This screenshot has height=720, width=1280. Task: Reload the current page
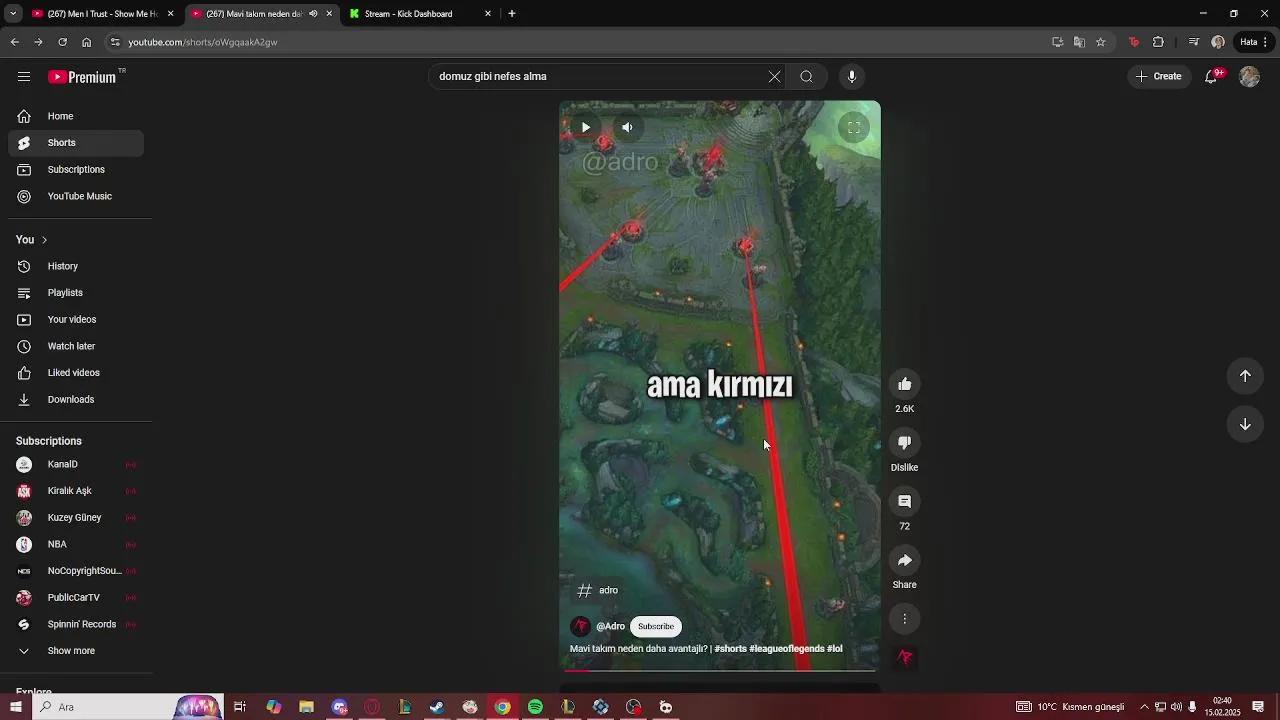(62, 42)
